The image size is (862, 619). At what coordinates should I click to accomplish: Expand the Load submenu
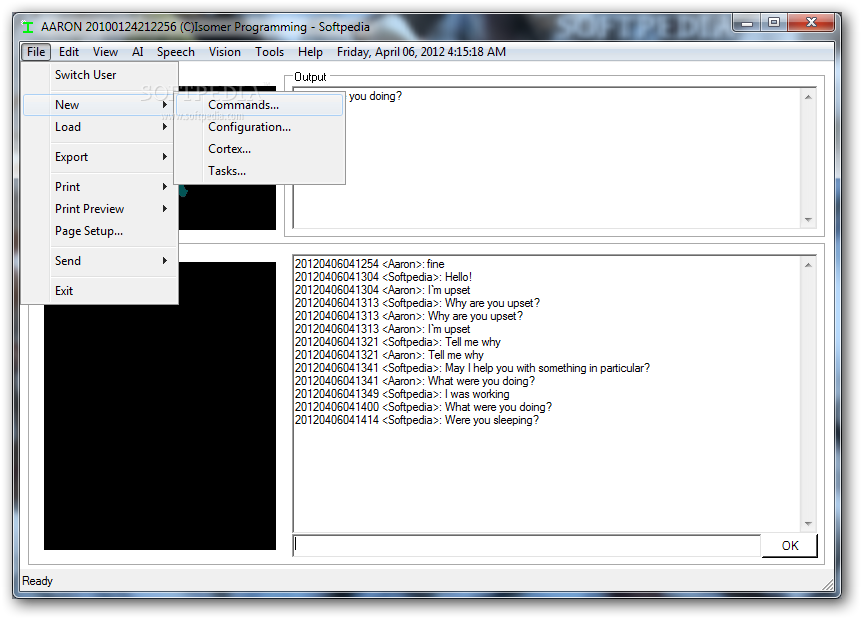tap(100, 127)
